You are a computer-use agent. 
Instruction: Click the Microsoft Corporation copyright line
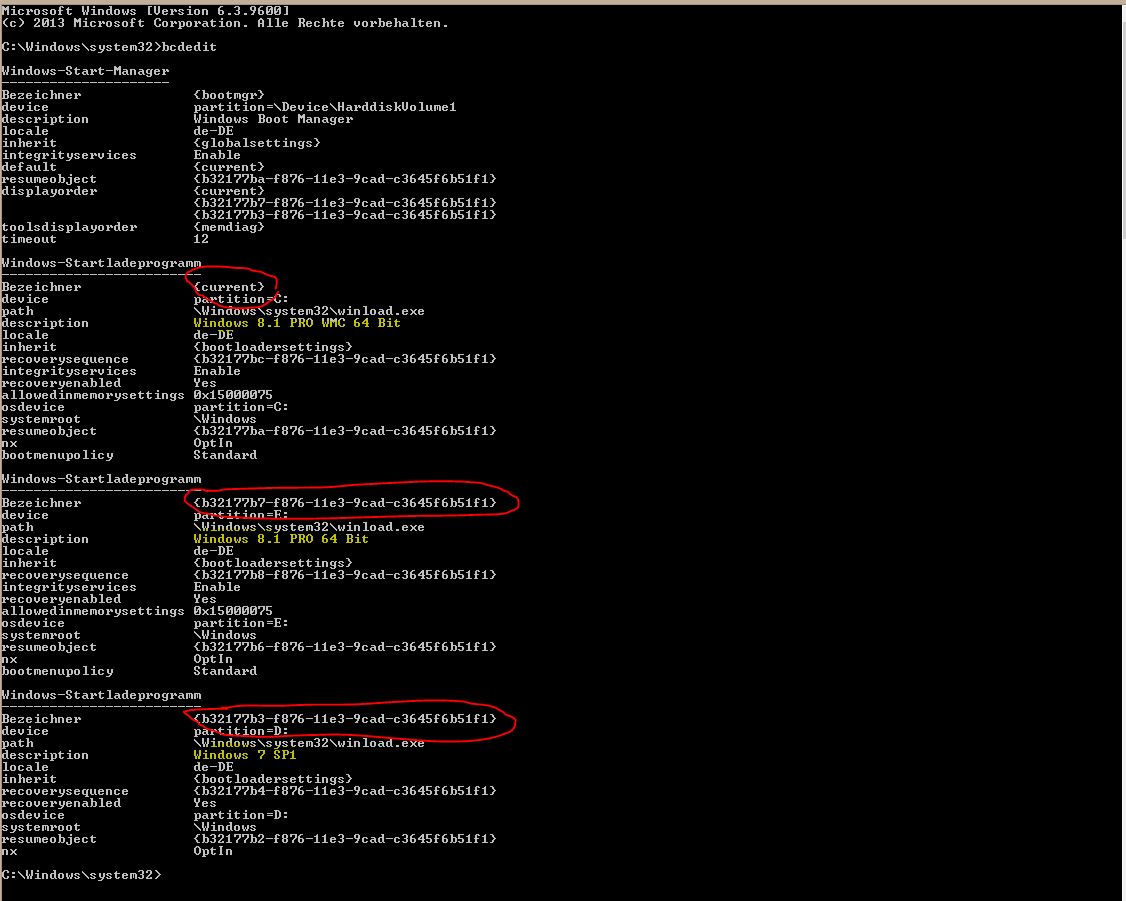pyautogui.click(x=225, y=23)
